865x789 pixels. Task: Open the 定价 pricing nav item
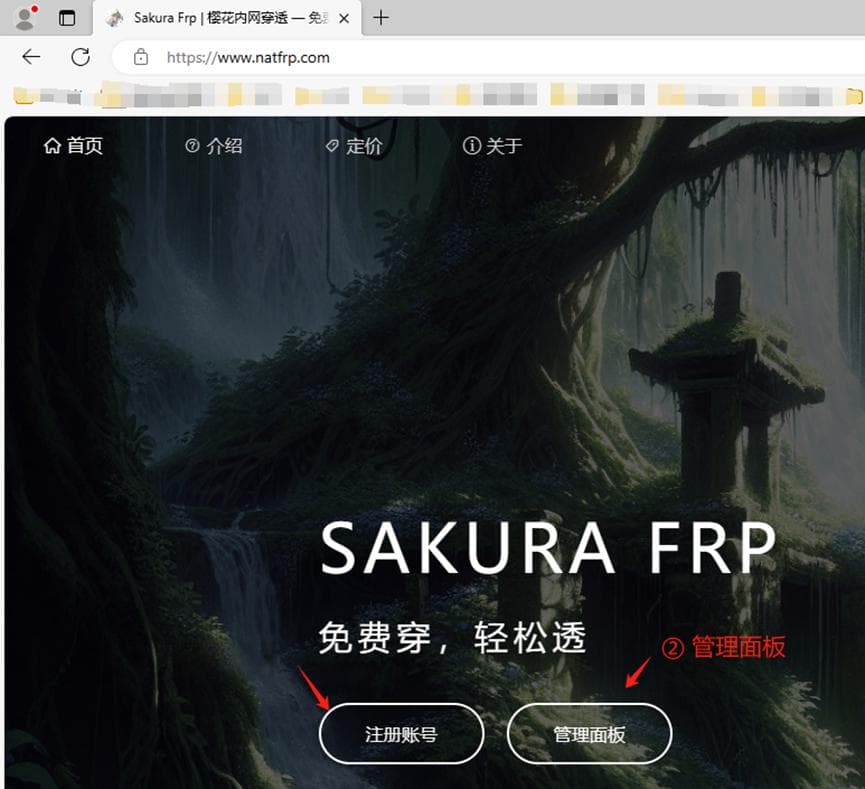354,146
